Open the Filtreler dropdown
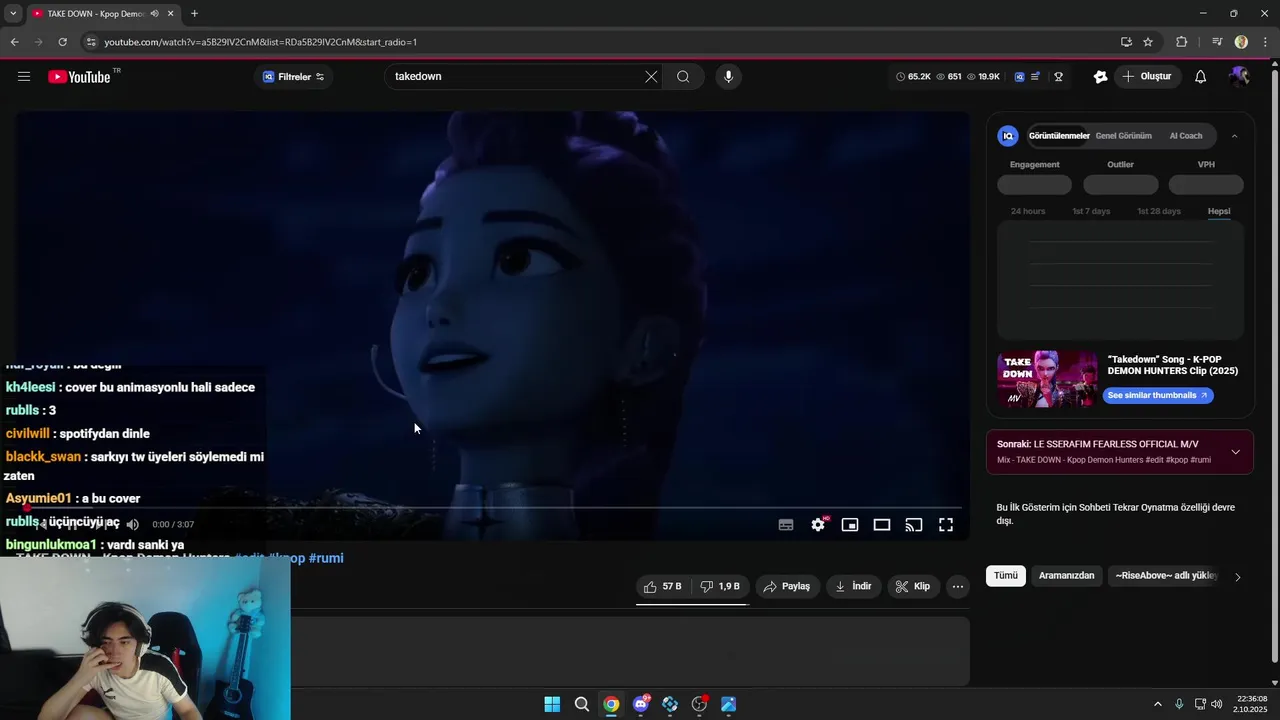 click(293, 77)
